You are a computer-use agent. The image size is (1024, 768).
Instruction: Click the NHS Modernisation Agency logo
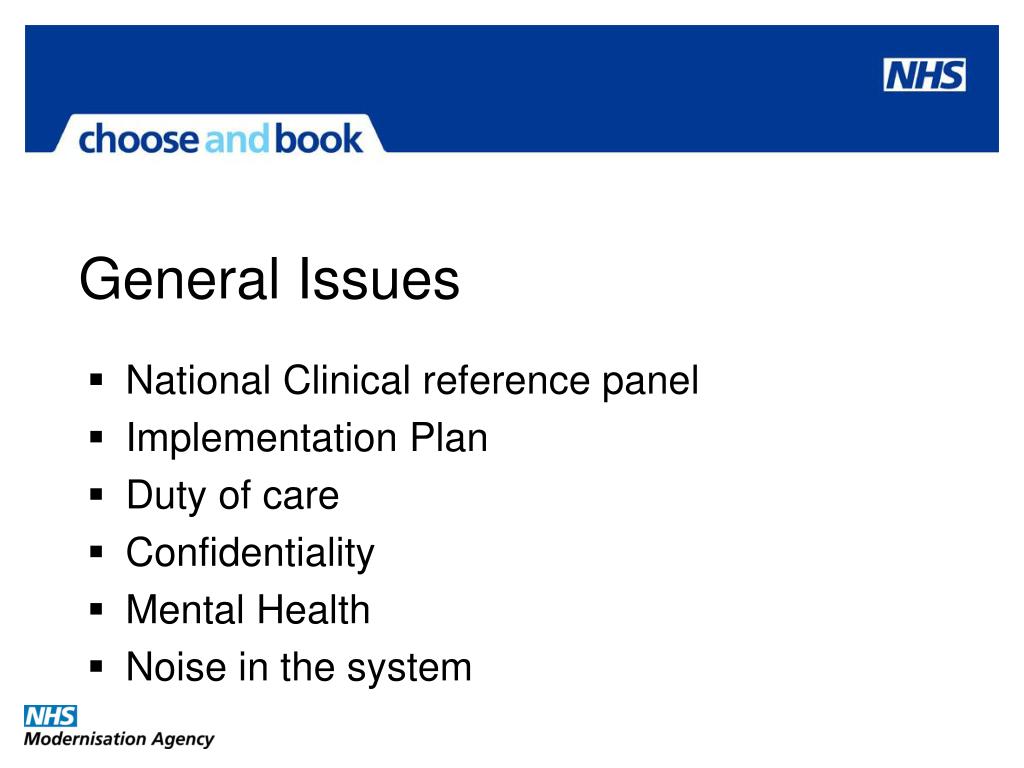pos(119,726)
